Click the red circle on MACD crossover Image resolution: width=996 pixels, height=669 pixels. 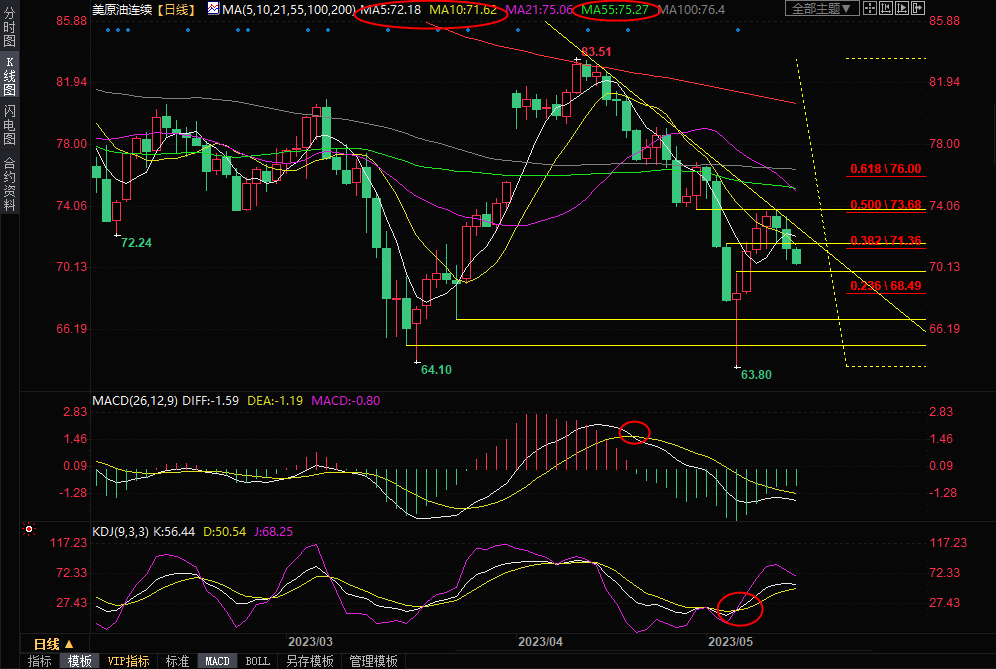coord(635,432)
